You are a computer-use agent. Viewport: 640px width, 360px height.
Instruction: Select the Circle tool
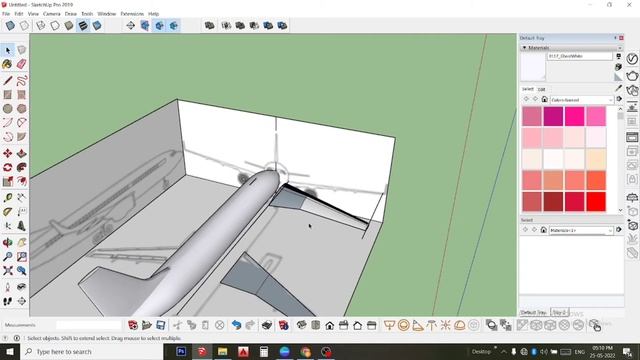tap(7, 109)
